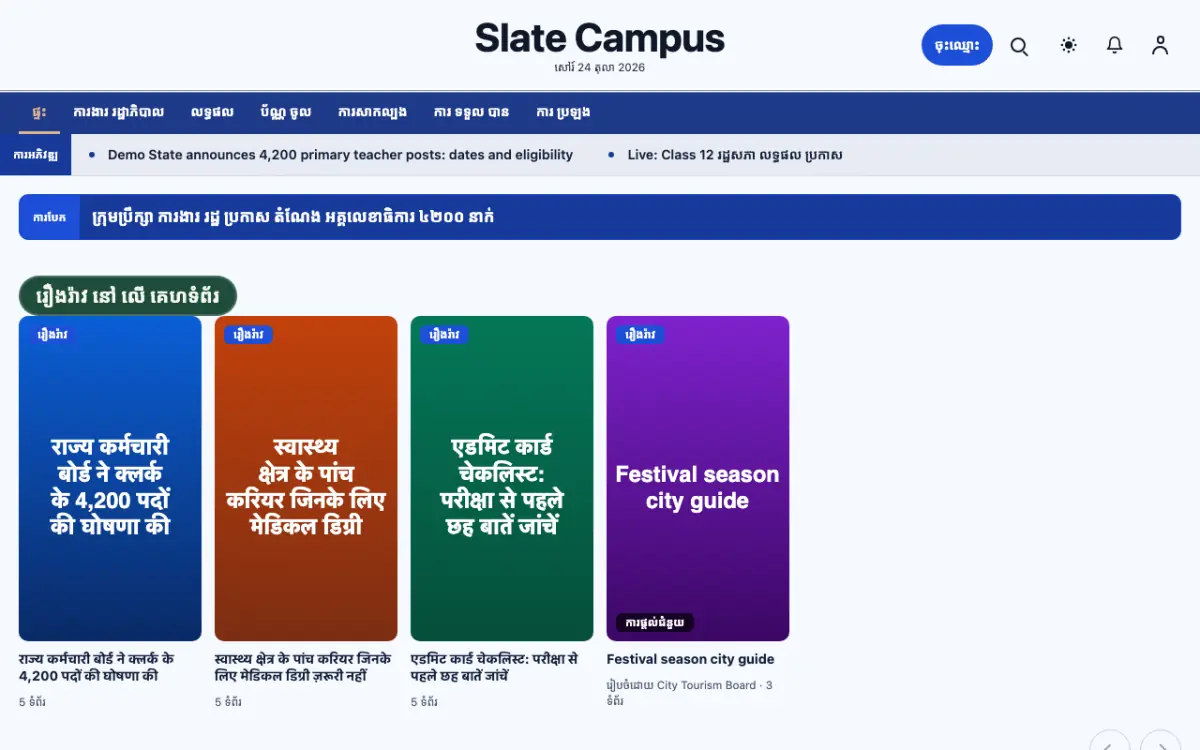The height and width of the screenshot is (750, 1200).
Task: Open Demo State 4,200 teacher posts ticker
Action: click(340, 155)
